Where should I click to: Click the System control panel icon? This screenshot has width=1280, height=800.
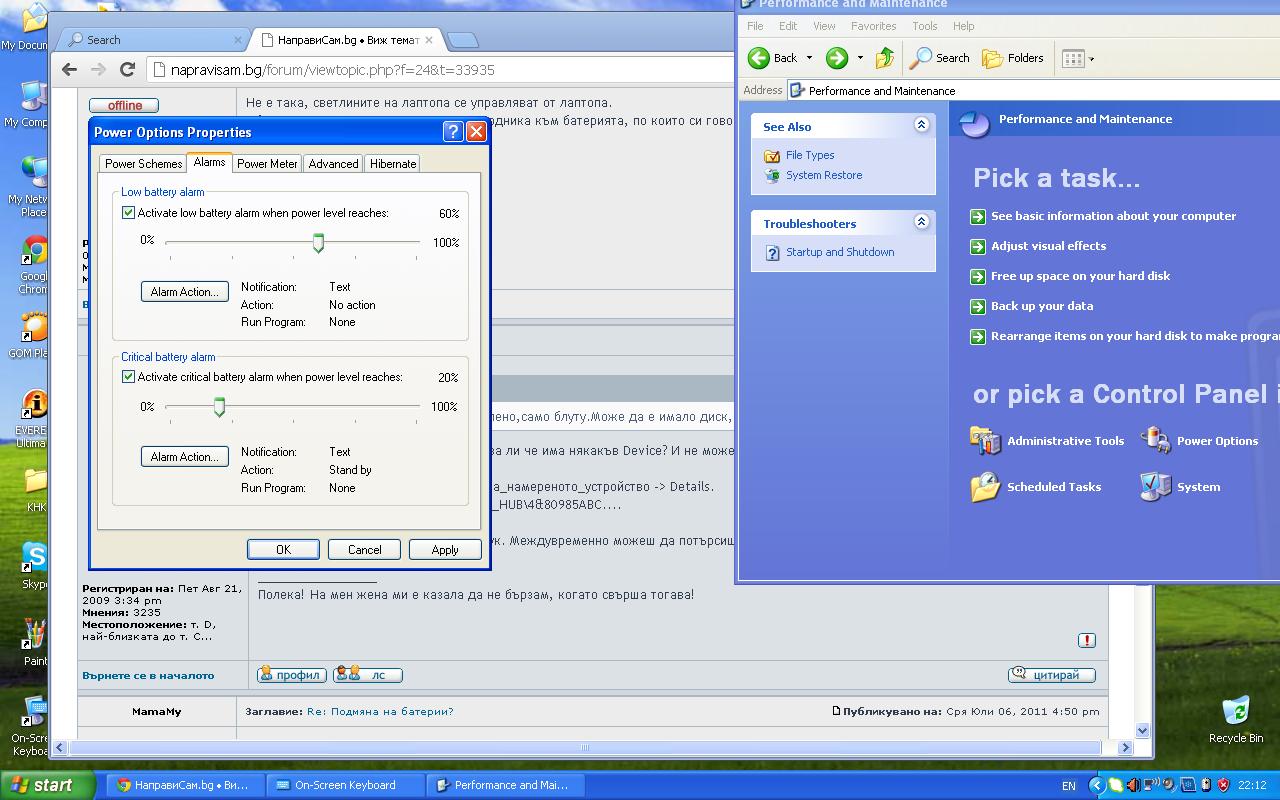[1156, 487]
